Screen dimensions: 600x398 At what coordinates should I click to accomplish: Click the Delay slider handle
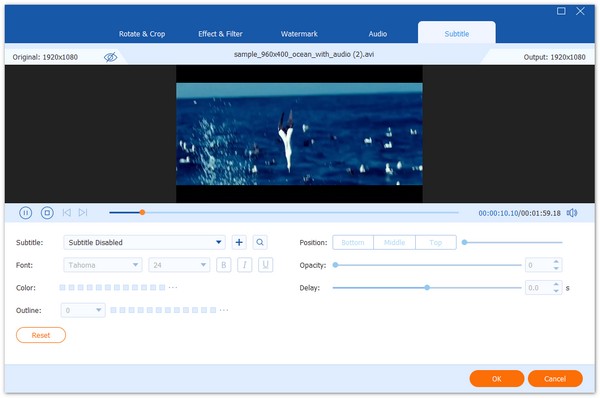tap(427, 287)
